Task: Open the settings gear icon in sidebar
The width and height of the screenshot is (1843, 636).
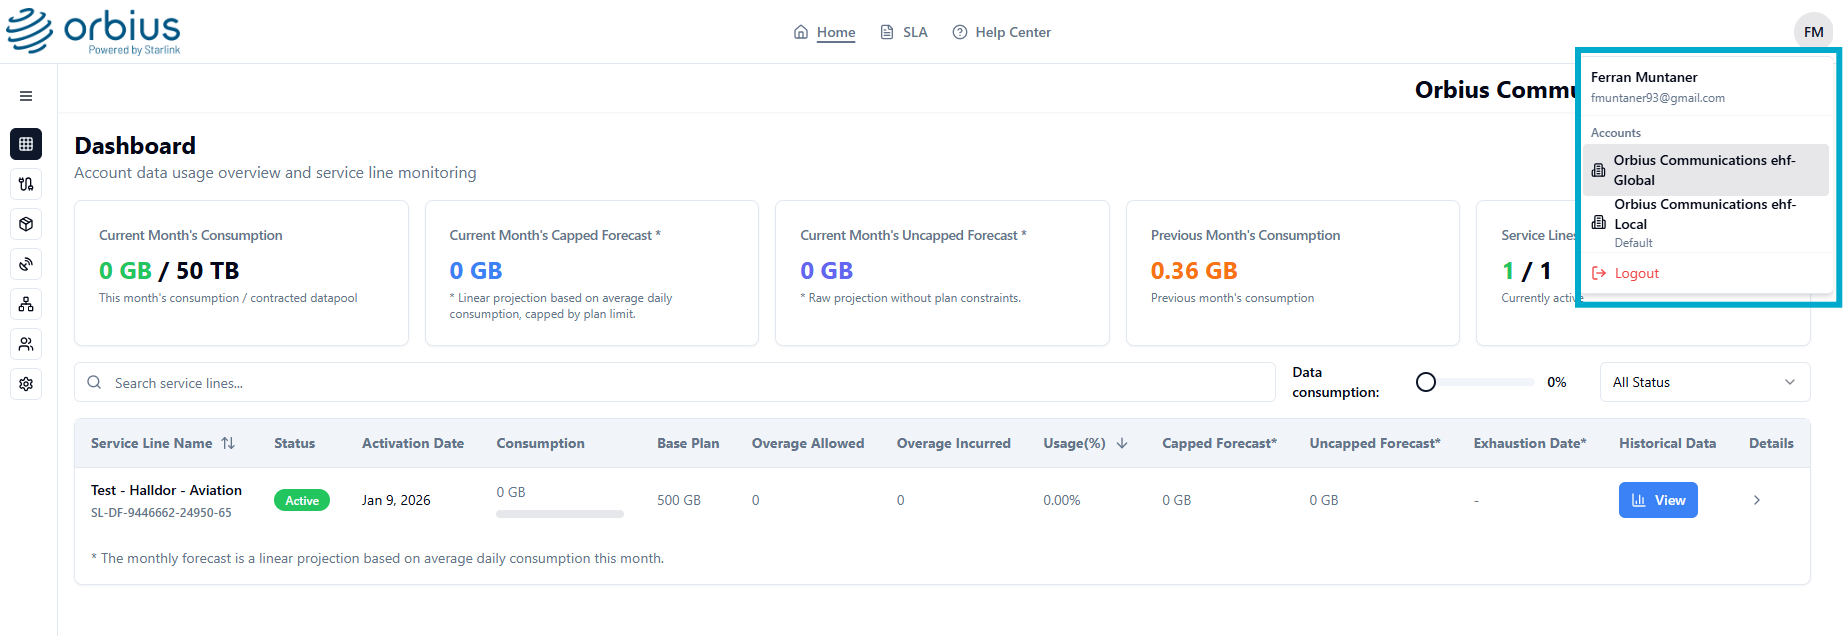Action: pos(26,384)
